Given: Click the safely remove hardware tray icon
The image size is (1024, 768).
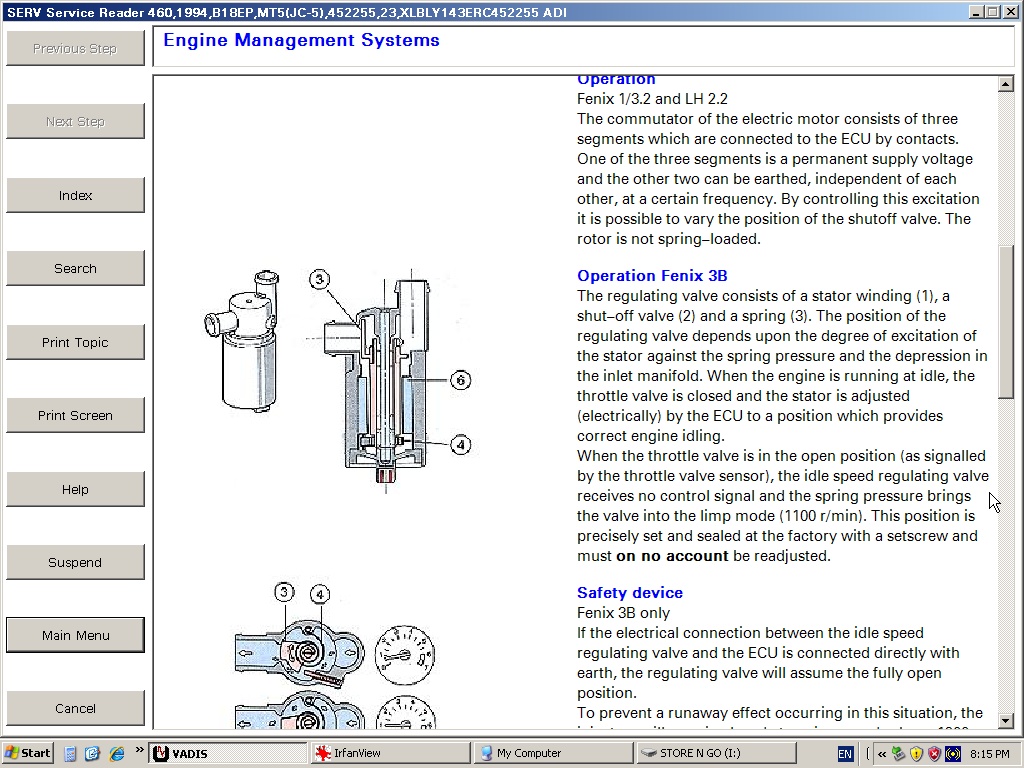Looking at the screenshot, I should tap(899, 754).
